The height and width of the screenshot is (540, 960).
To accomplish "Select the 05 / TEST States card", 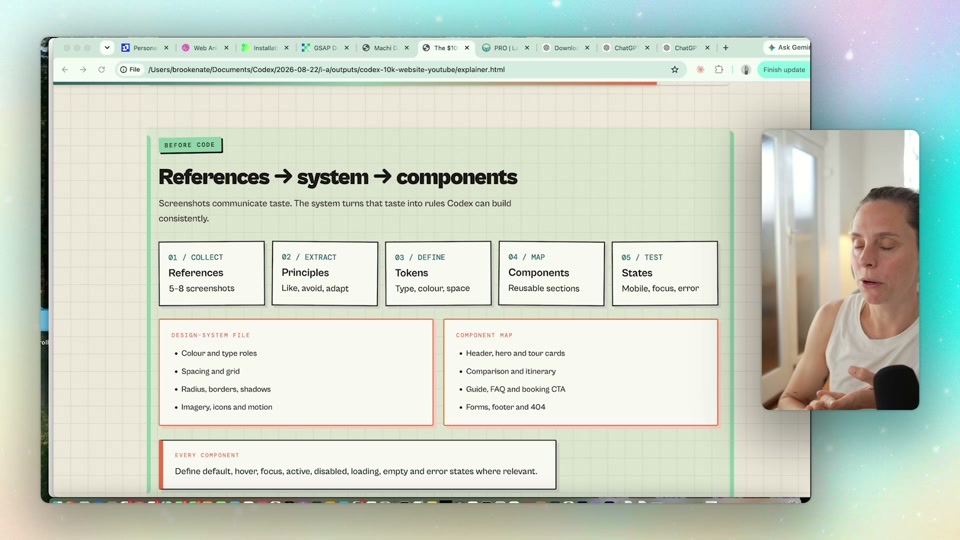I will (x=665, y=273).
